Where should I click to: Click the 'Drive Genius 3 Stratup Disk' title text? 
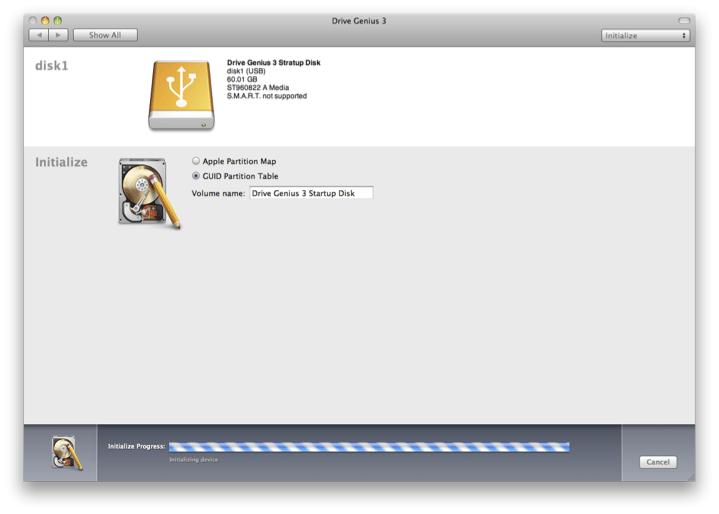pos(273,63)
